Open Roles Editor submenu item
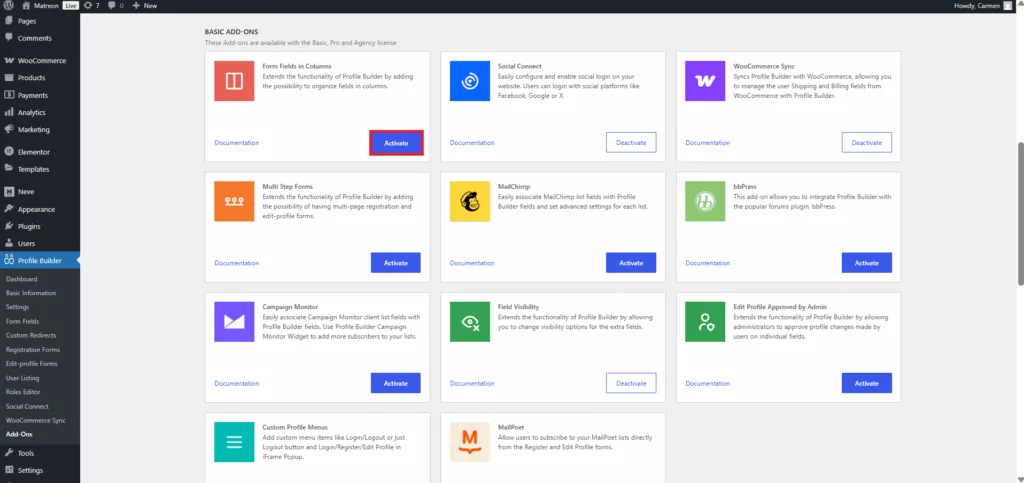 click(23, 392)
